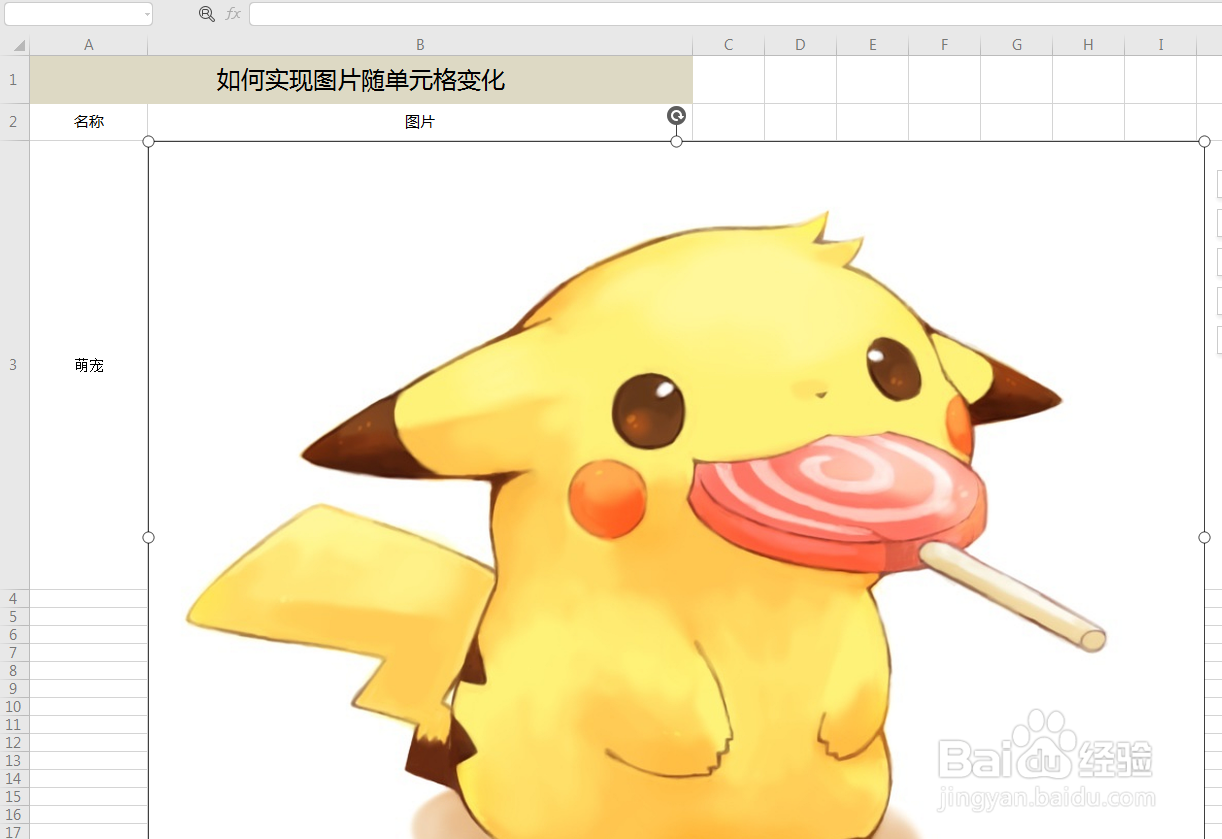Click the fx insert function icon
The height and width of the screenshot is (839, 1222).
pos(233,14)
